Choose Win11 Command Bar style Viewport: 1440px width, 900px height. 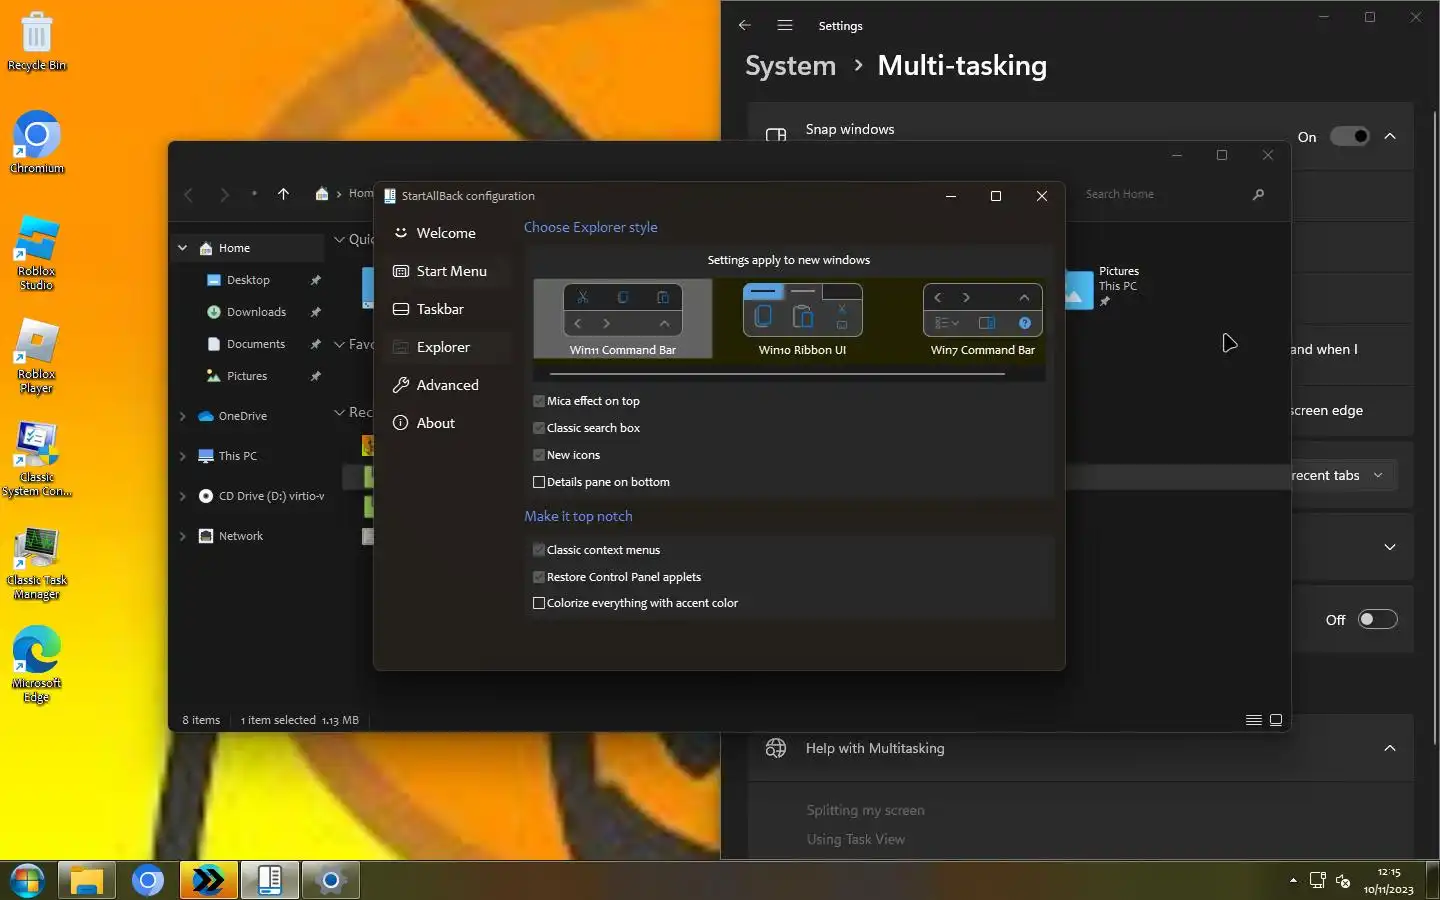click(x=623, y=319)
